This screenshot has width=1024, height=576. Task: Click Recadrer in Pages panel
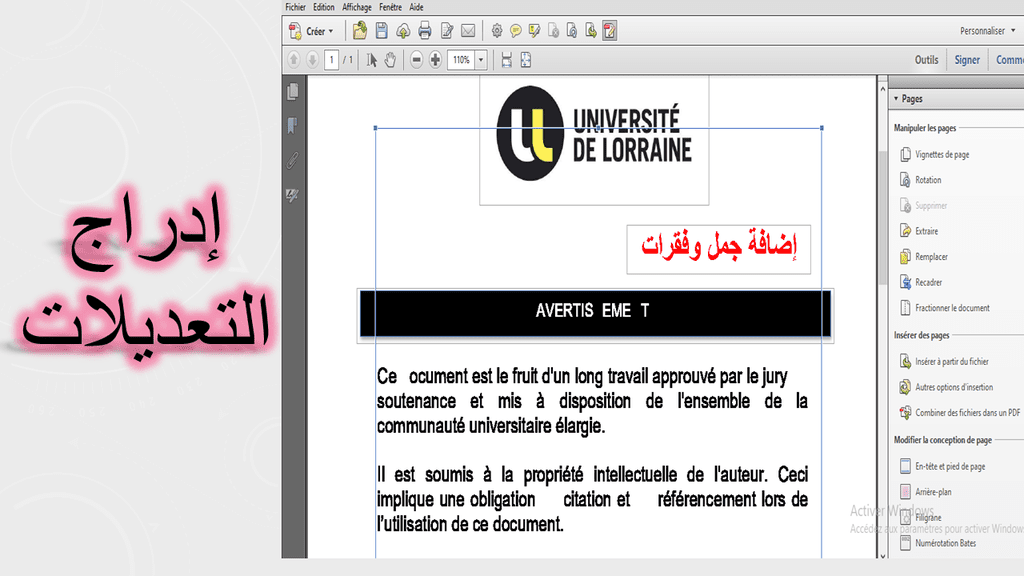click(921, 282)
